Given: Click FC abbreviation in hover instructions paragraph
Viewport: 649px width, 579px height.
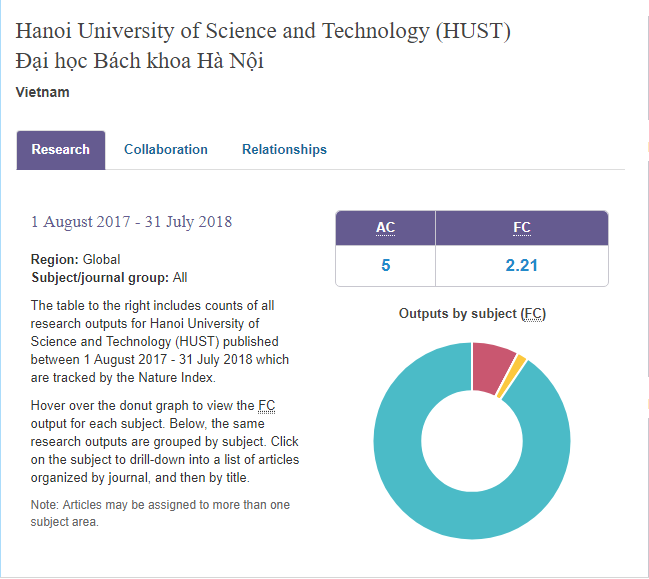Looking at the screenshot, I should (x=266, y=406).
